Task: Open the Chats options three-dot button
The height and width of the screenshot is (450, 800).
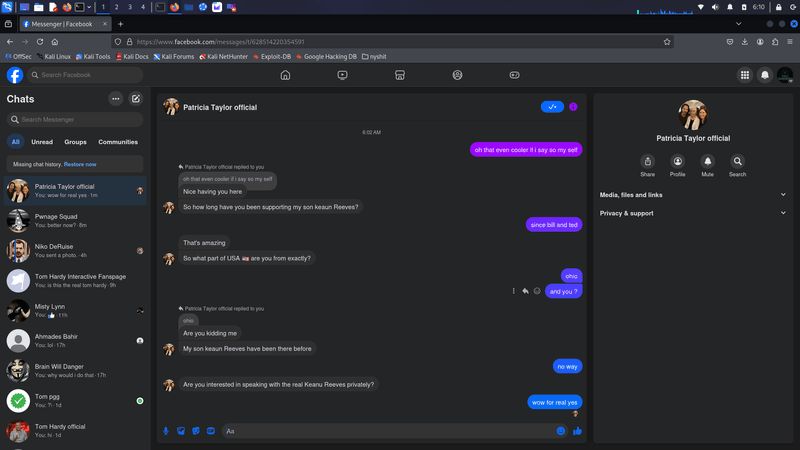Action: click(x=116, y=99)
